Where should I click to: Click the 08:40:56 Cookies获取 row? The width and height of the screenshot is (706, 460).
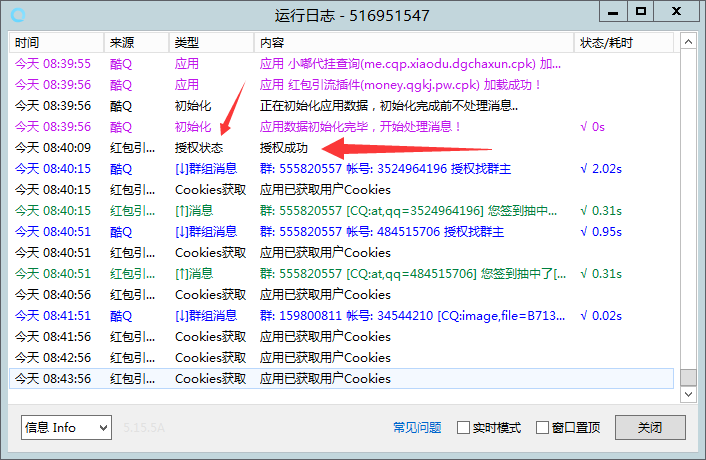341,295
